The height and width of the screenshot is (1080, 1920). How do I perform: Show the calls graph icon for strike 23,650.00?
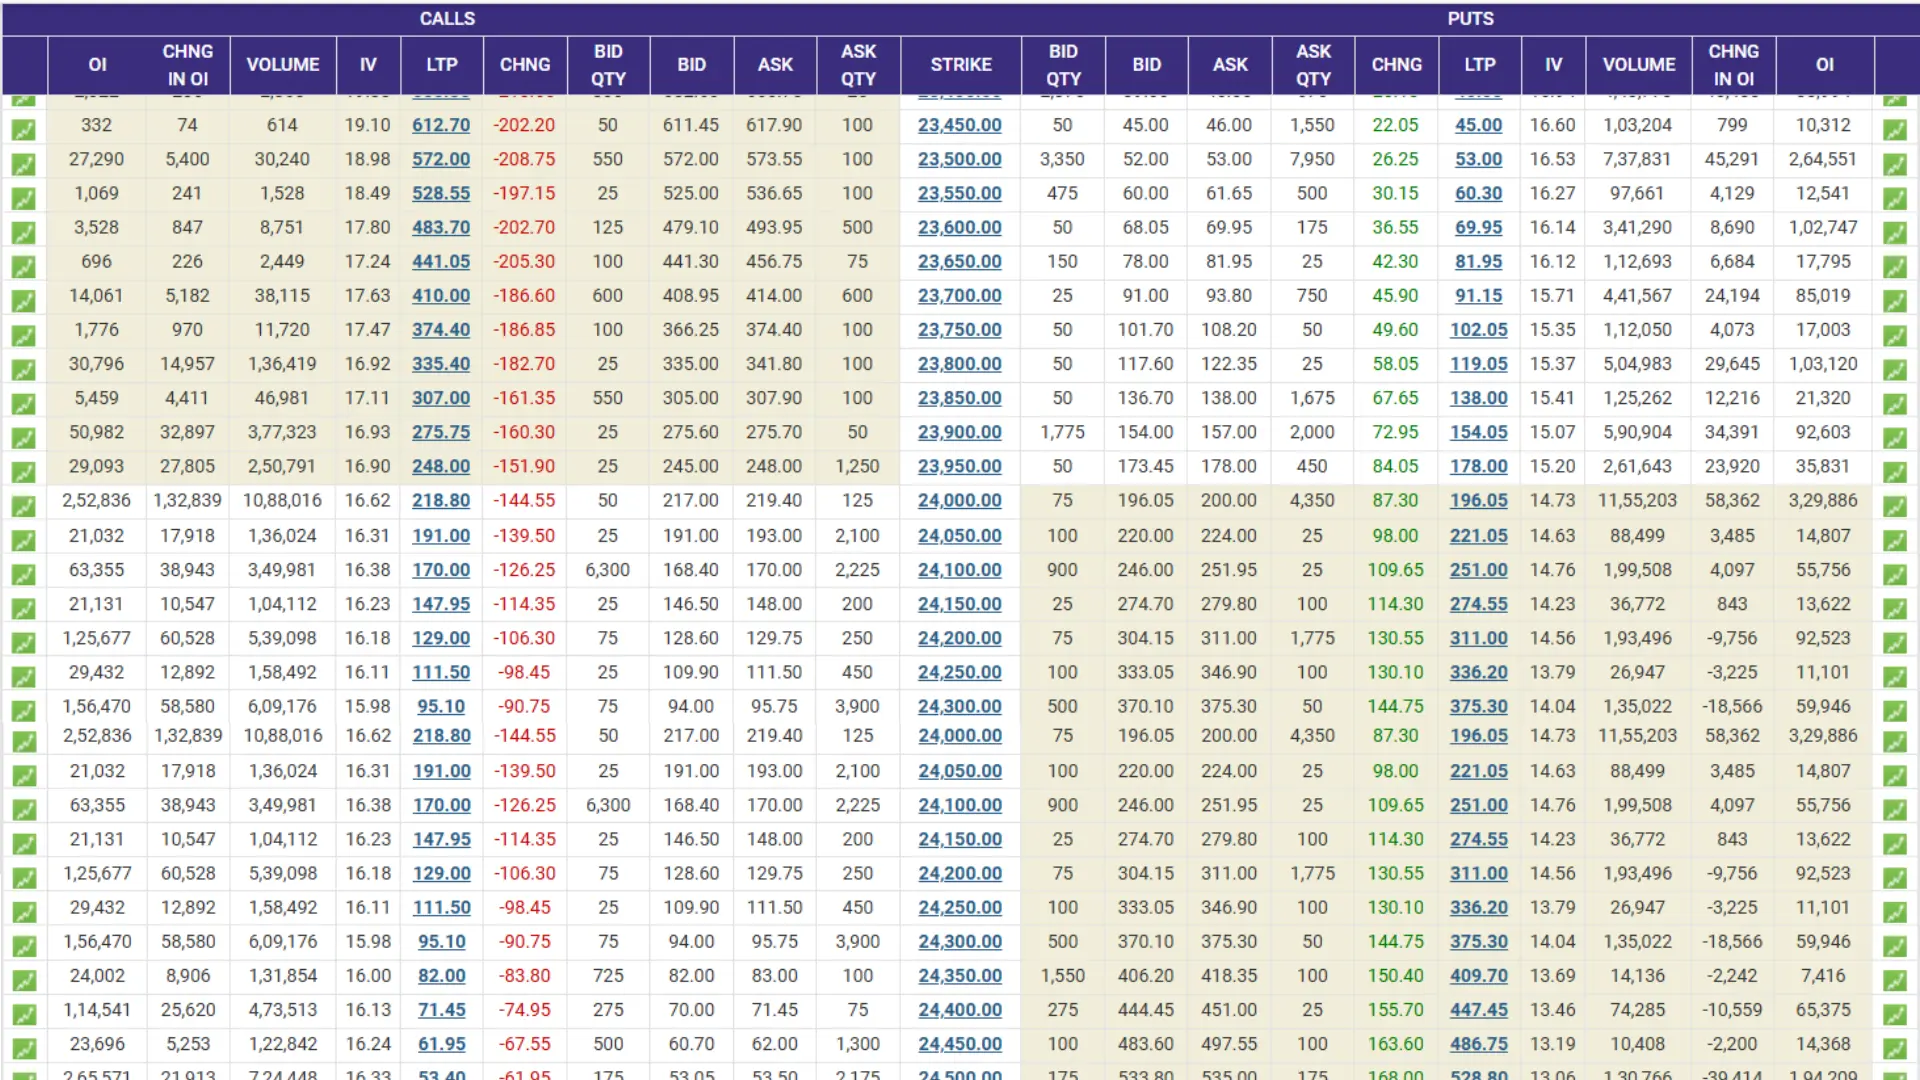pos(23,266)
